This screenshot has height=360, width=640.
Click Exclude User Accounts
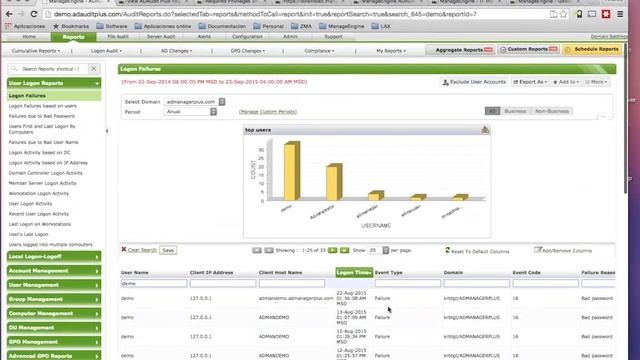click(474, 82)
